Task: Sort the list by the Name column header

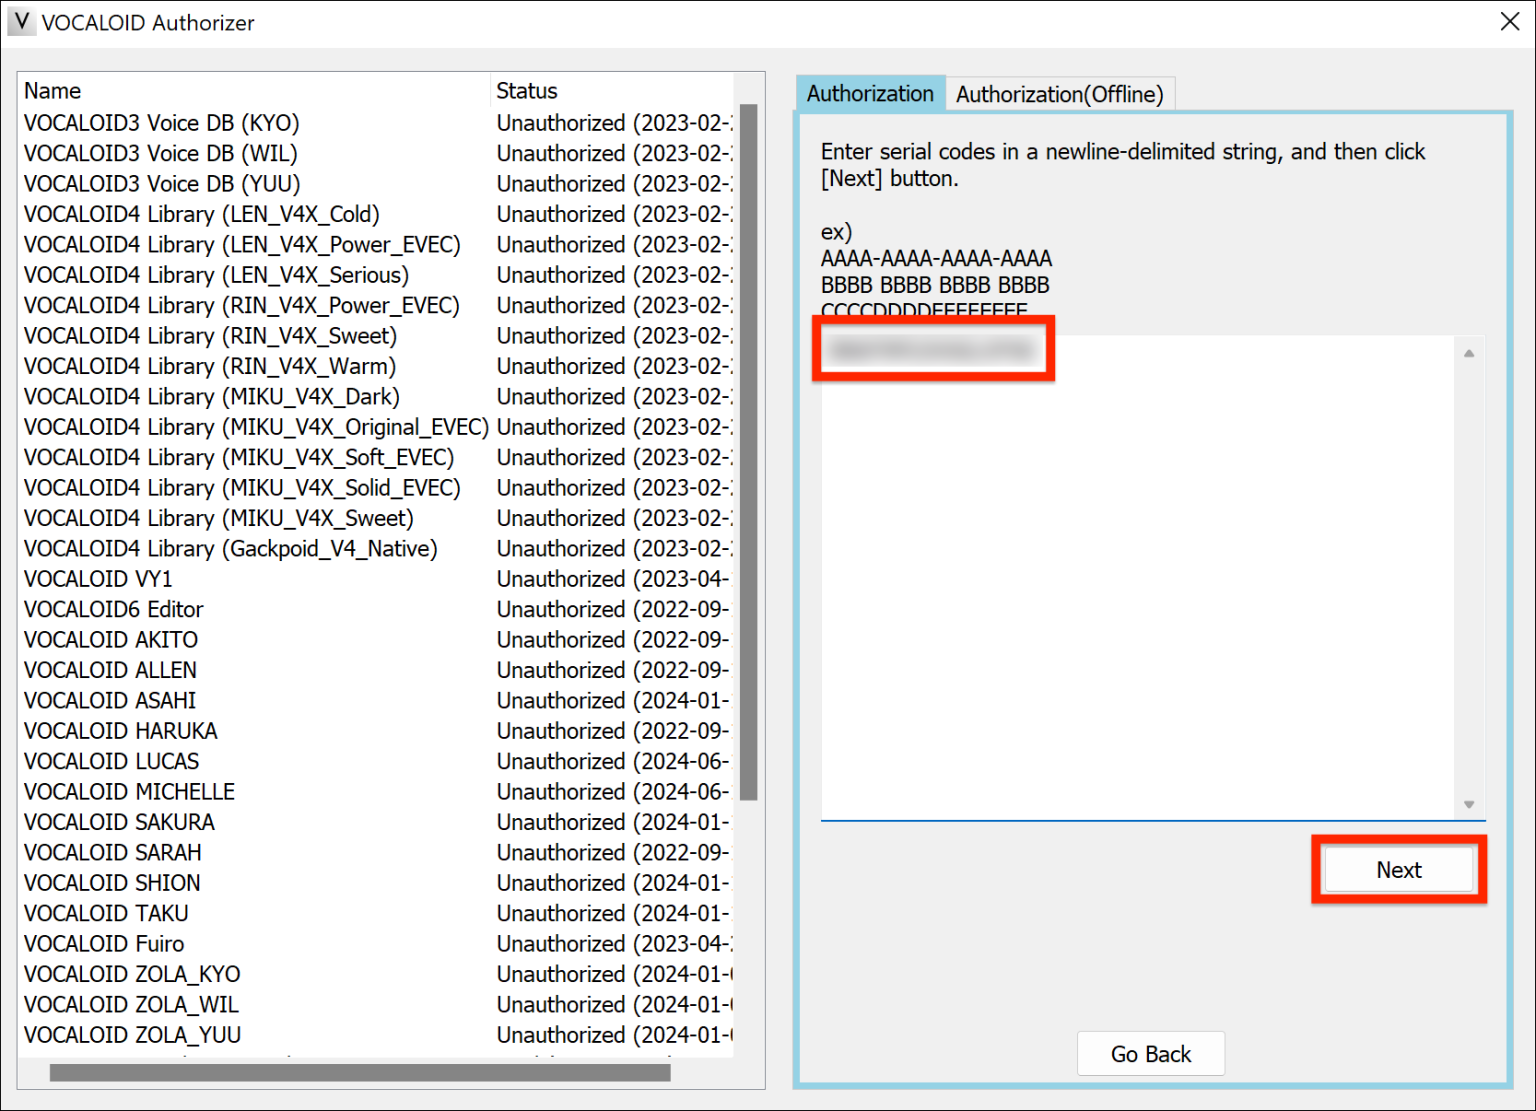Action: (52, 90)
